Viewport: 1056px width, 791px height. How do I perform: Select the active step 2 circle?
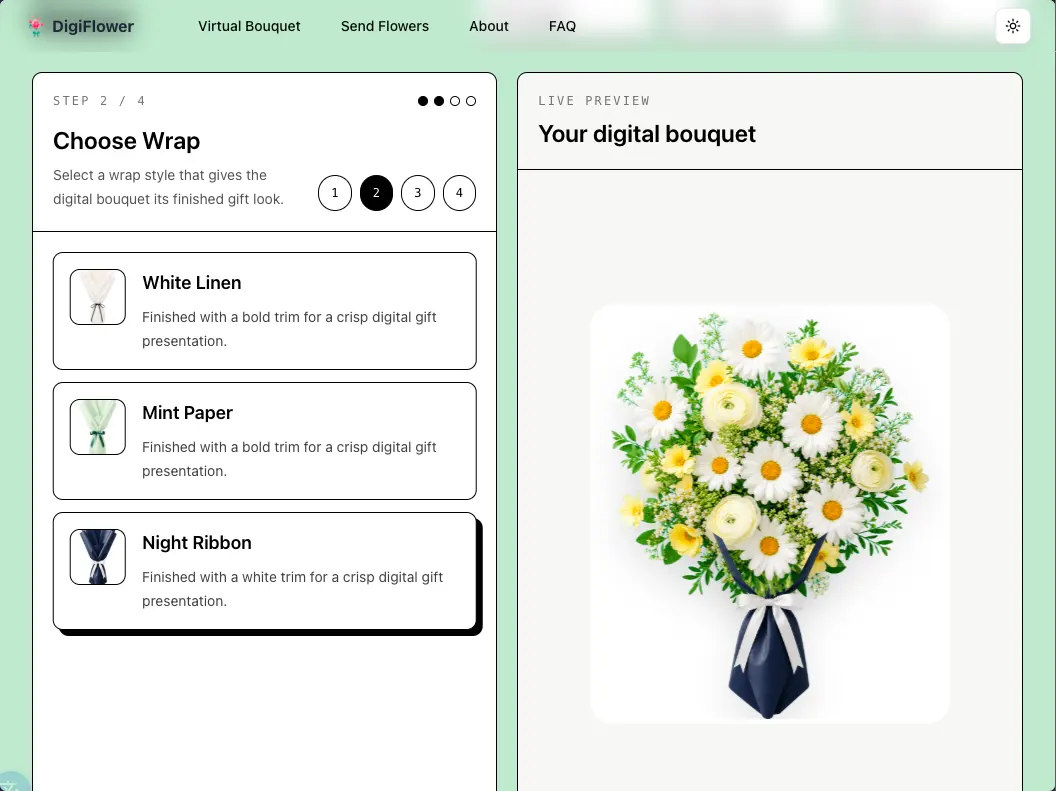point(376,193)
